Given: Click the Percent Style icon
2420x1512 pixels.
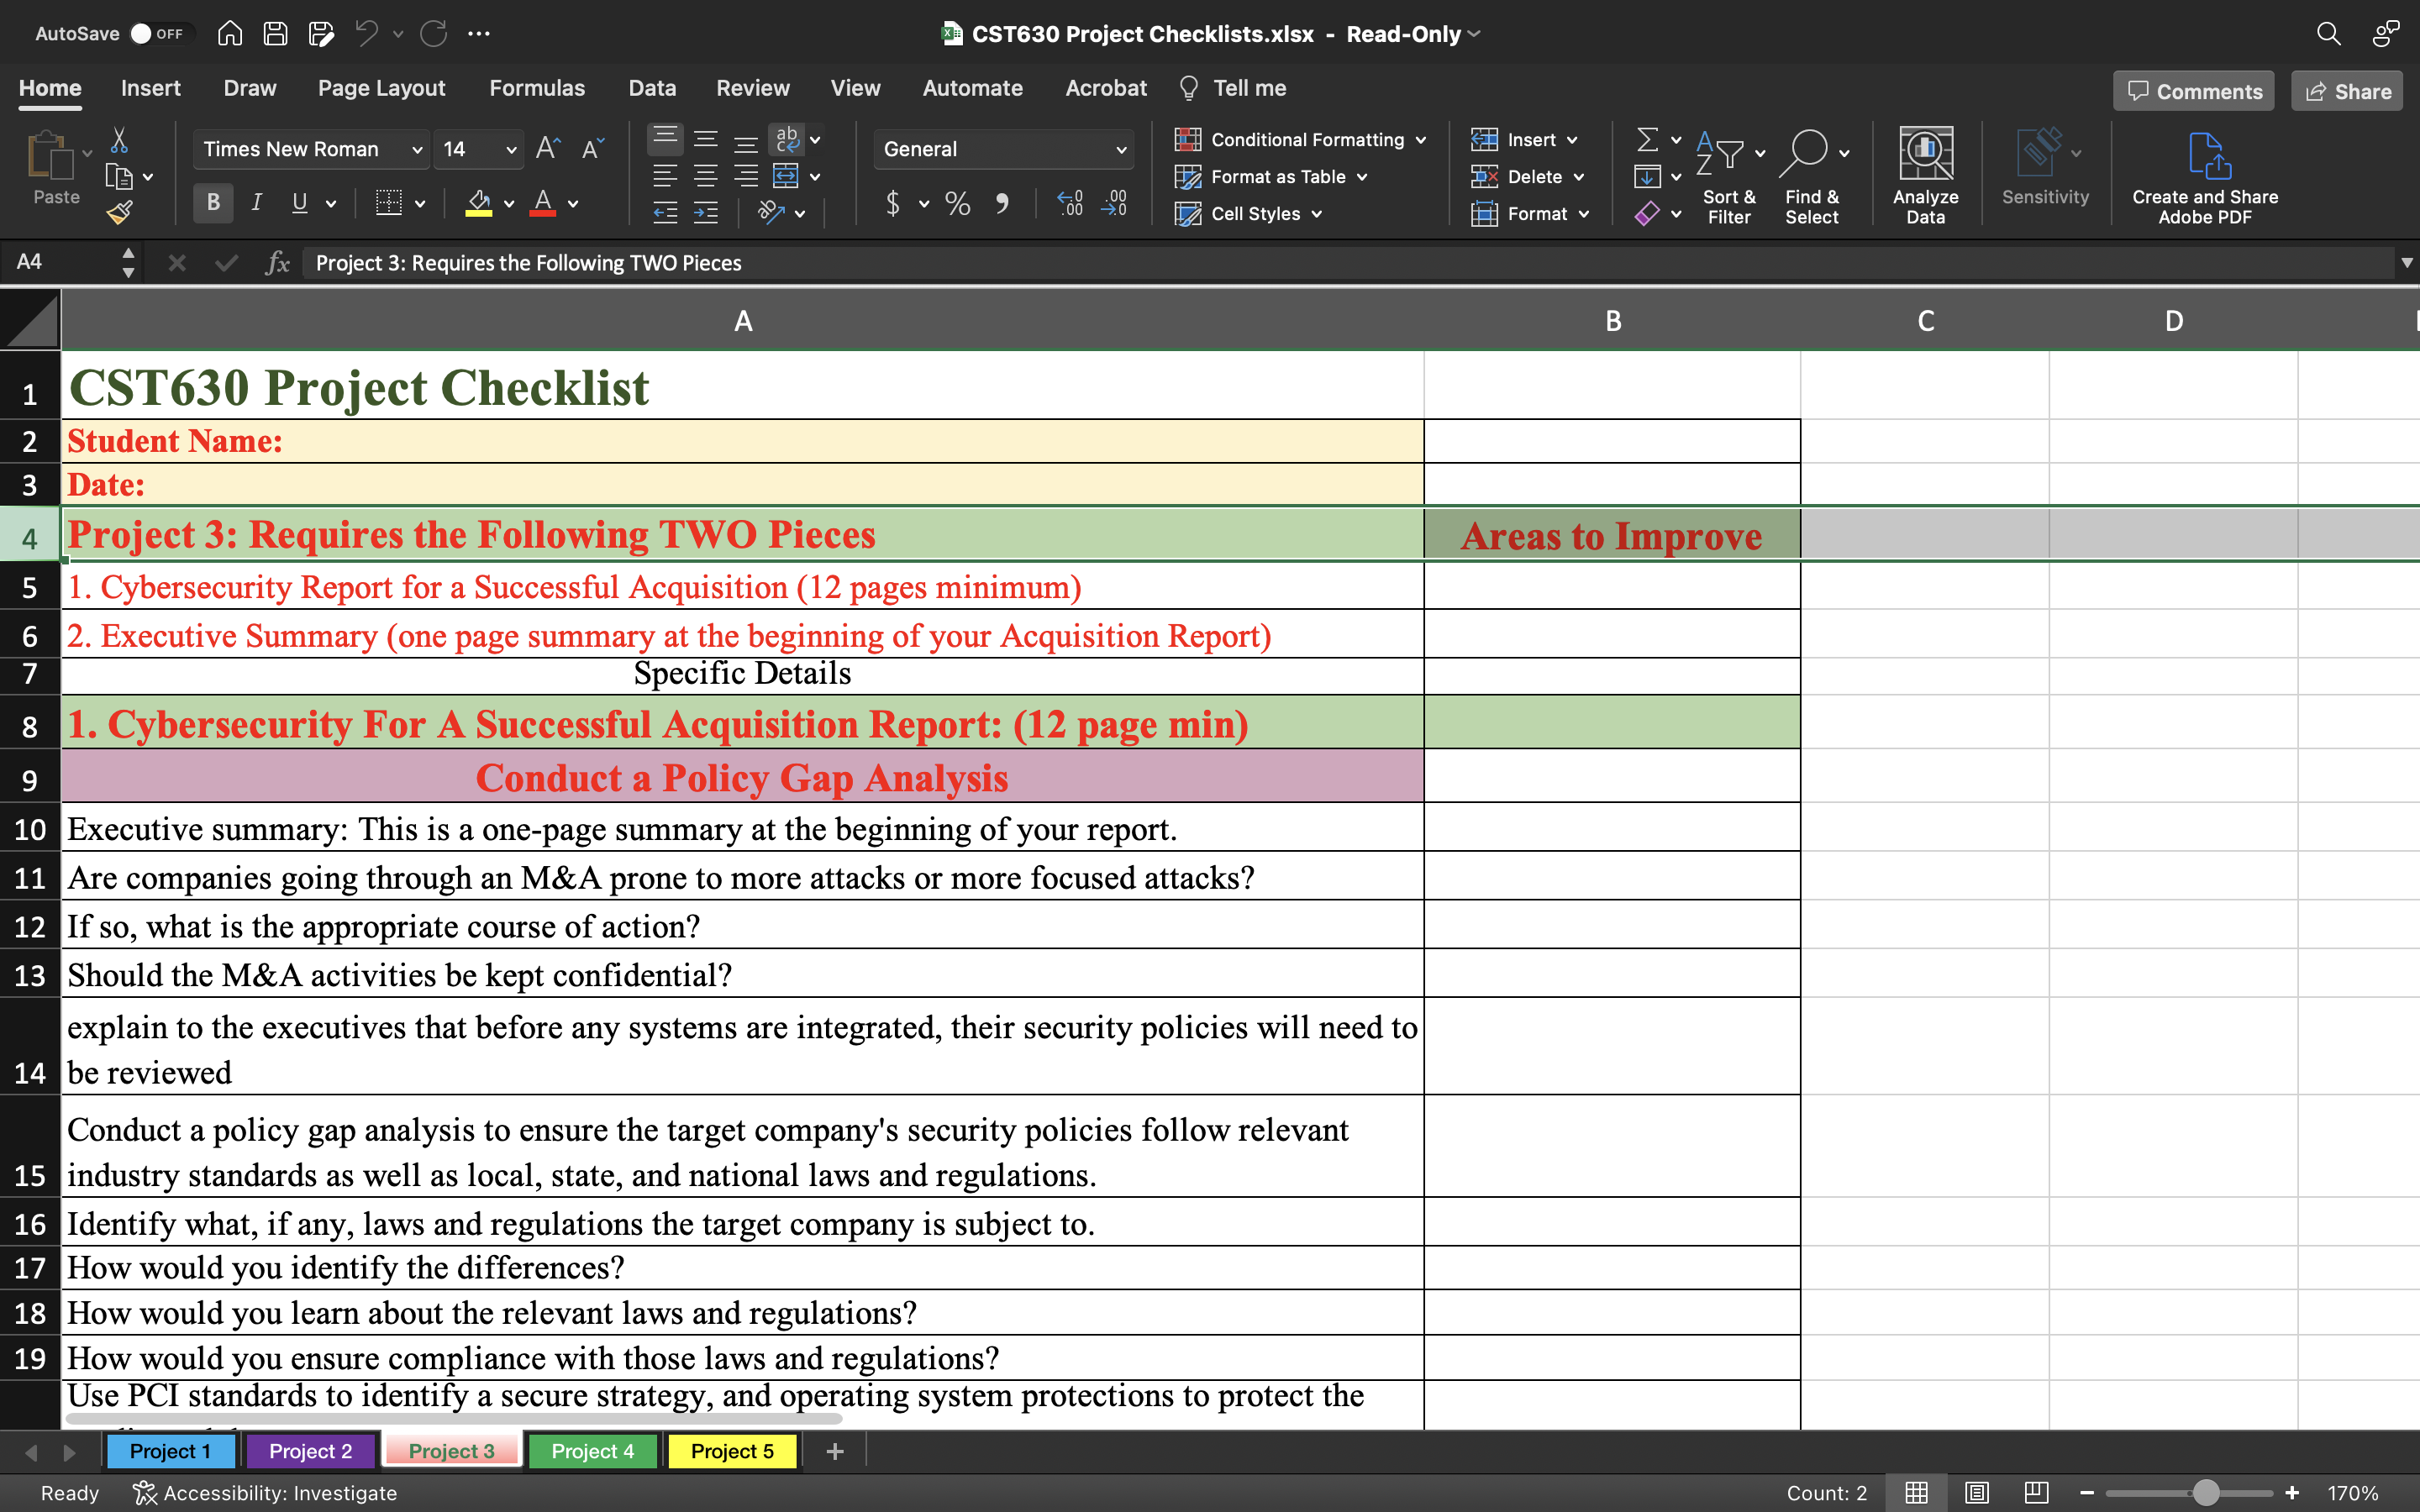Looking at the screenshot, I should point(957,204).
